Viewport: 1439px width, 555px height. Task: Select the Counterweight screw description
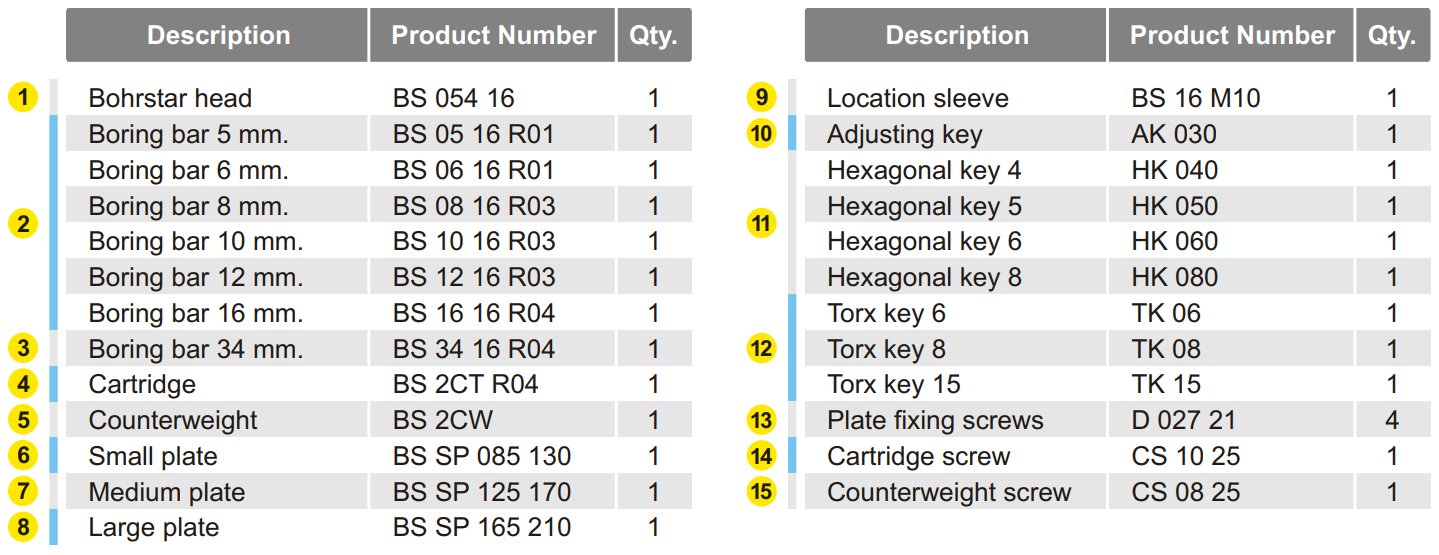tap(949, 492)
